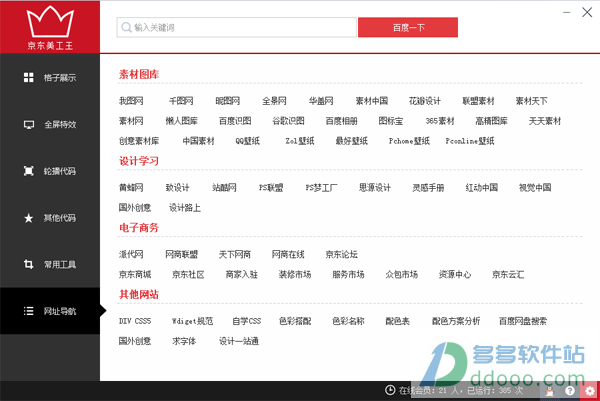Open 求字体 link
Viewport: 600px width, 401px height.
pyautogui.click(x=184, y=341)
